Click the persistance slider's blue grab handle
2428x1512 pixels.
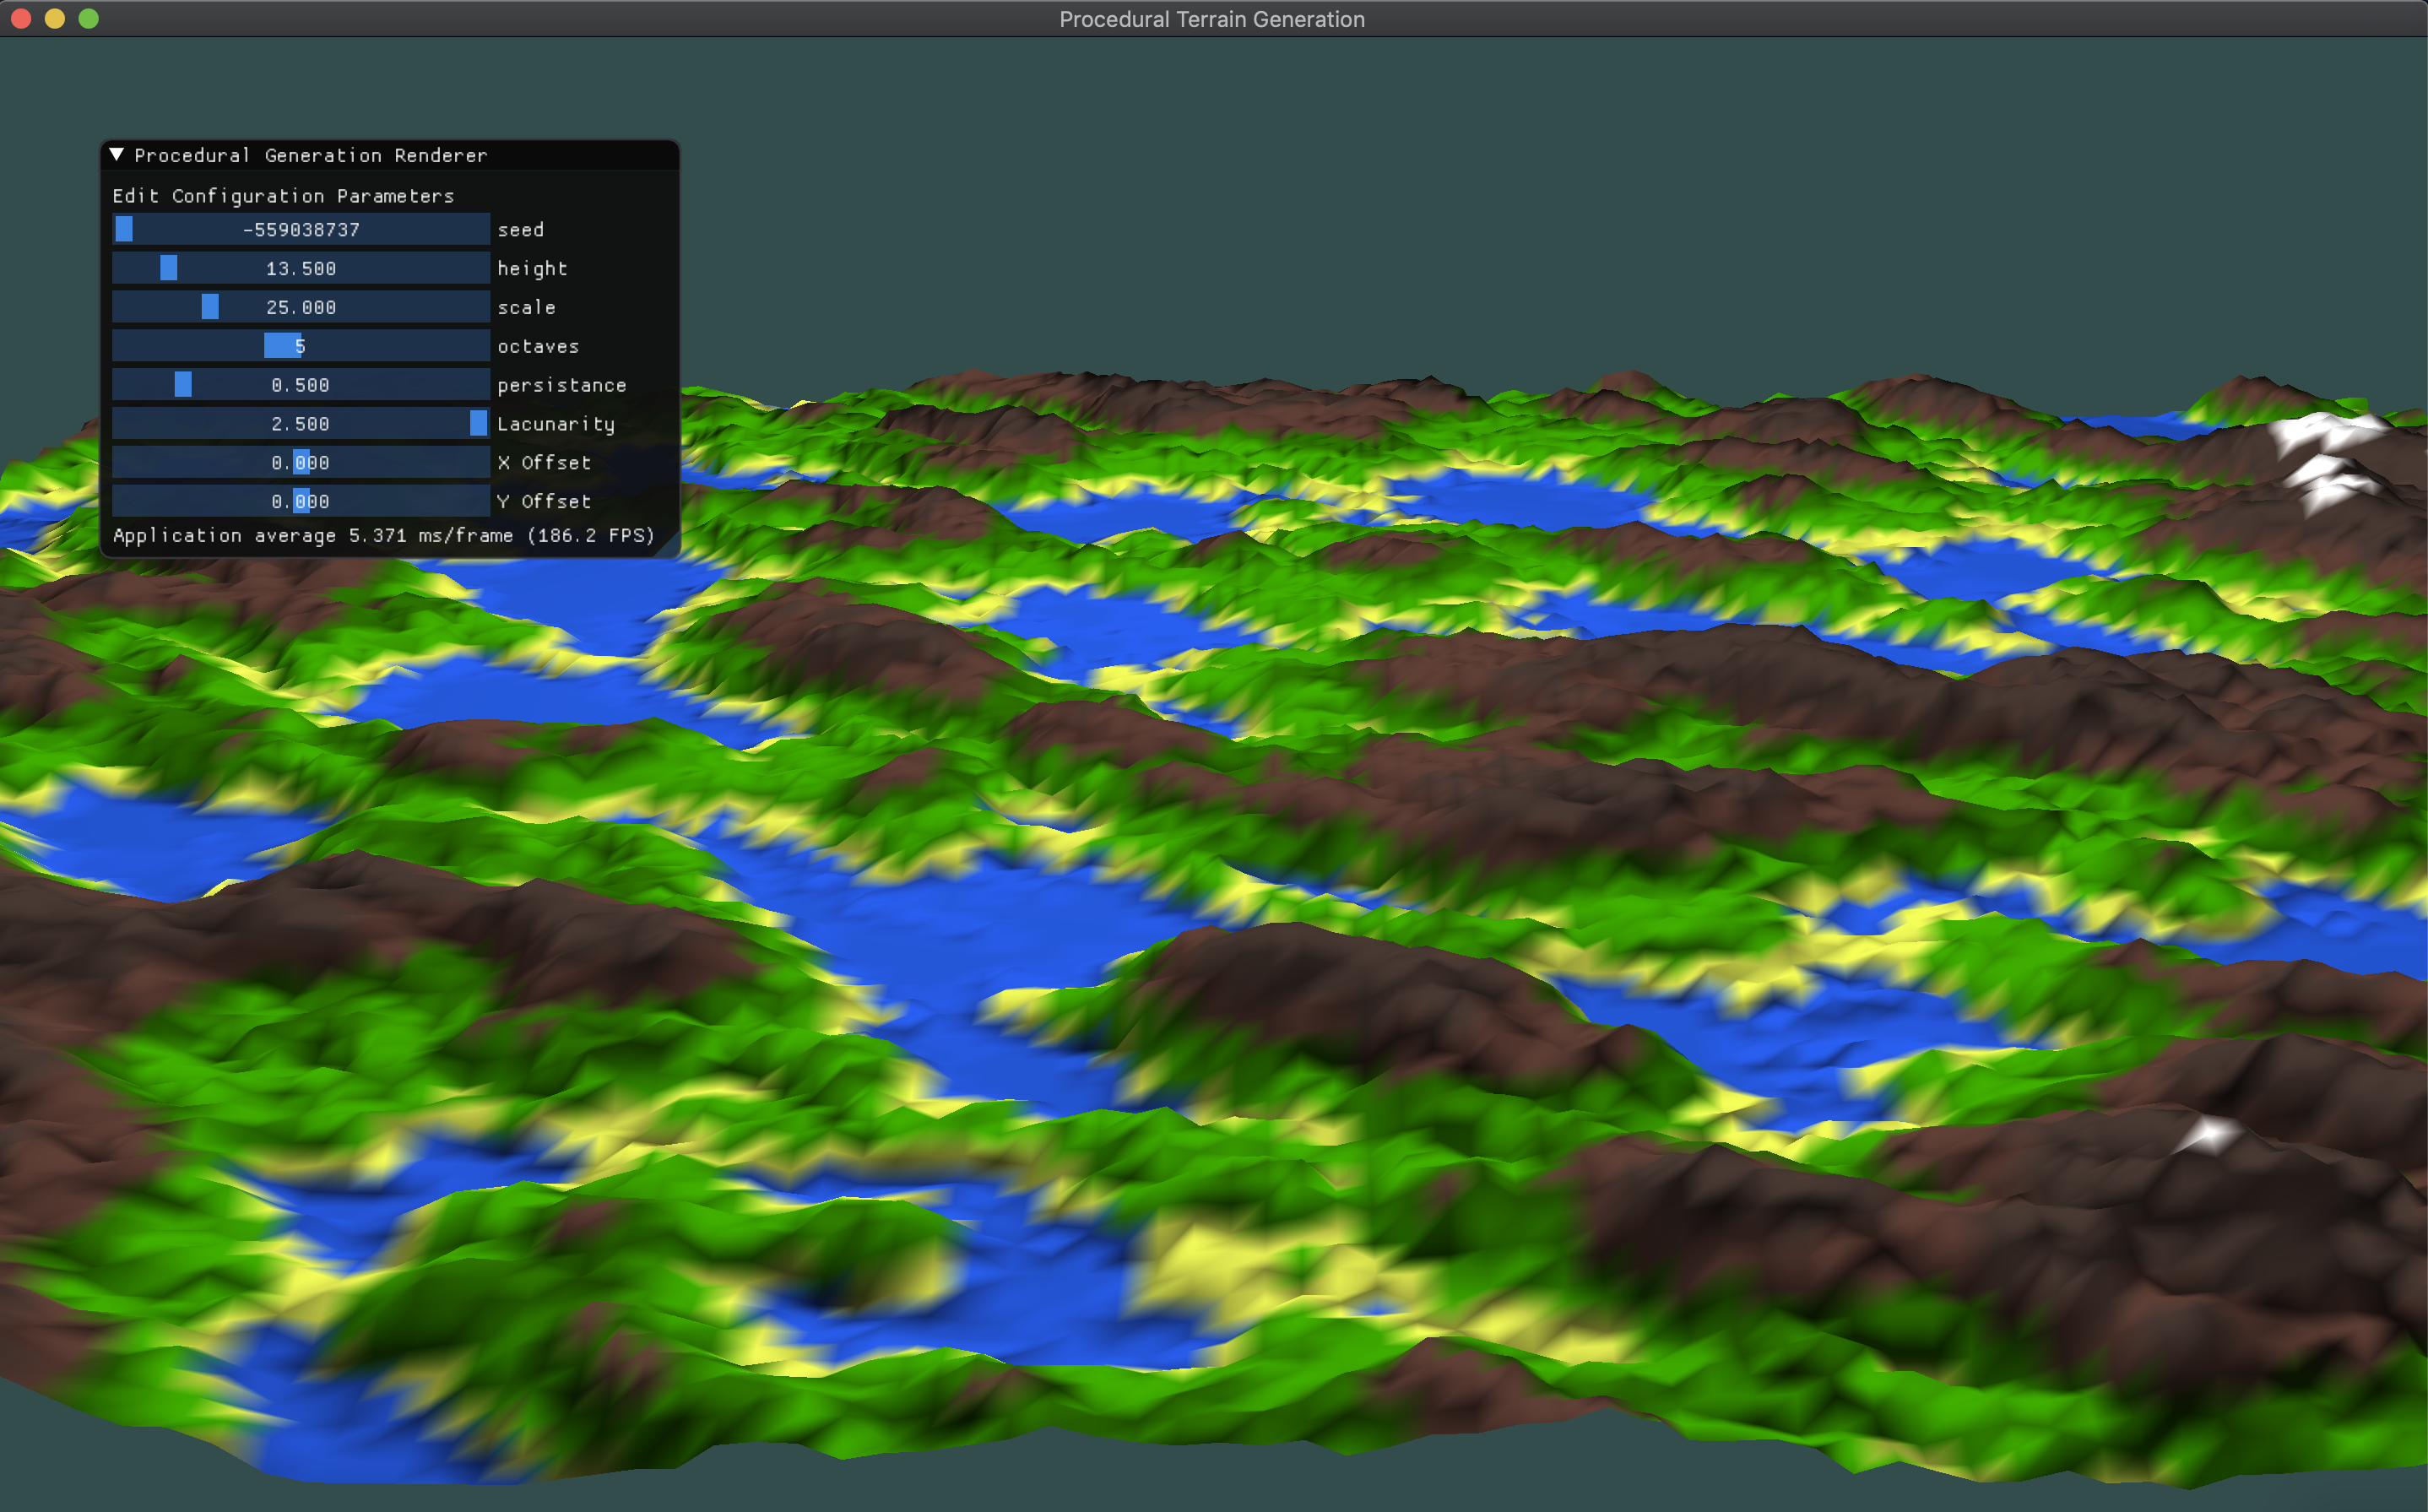pos(183,385)
